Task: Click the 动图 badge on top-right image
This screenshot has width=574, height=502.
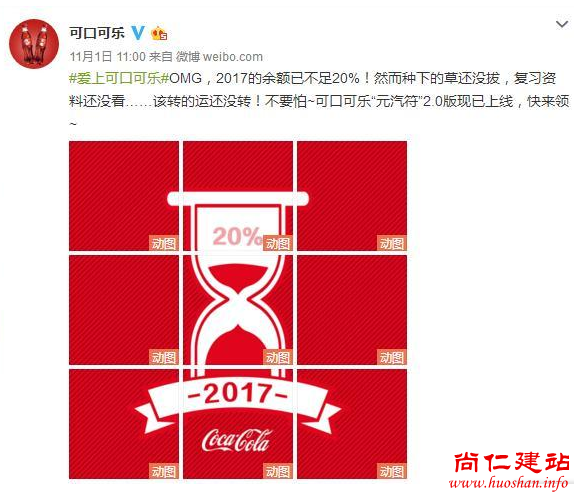Action: click(392, 243)
